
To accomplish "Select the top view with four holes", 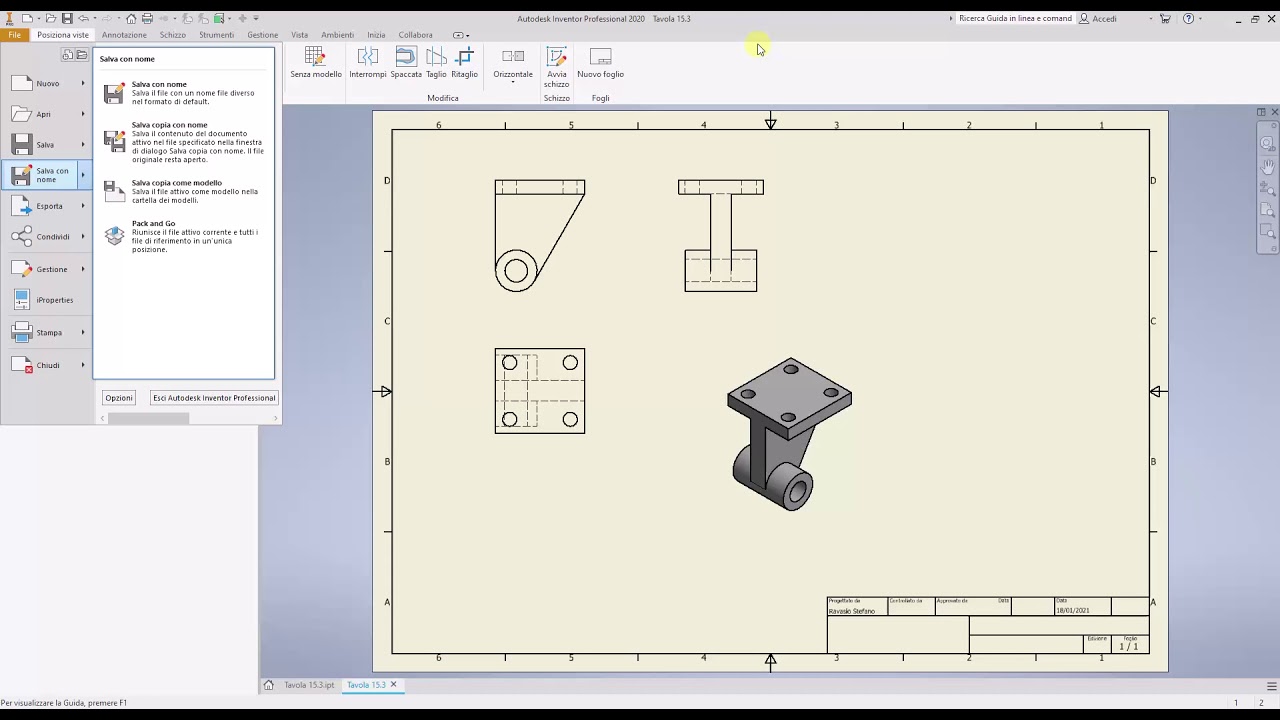I will click(540, 391).
